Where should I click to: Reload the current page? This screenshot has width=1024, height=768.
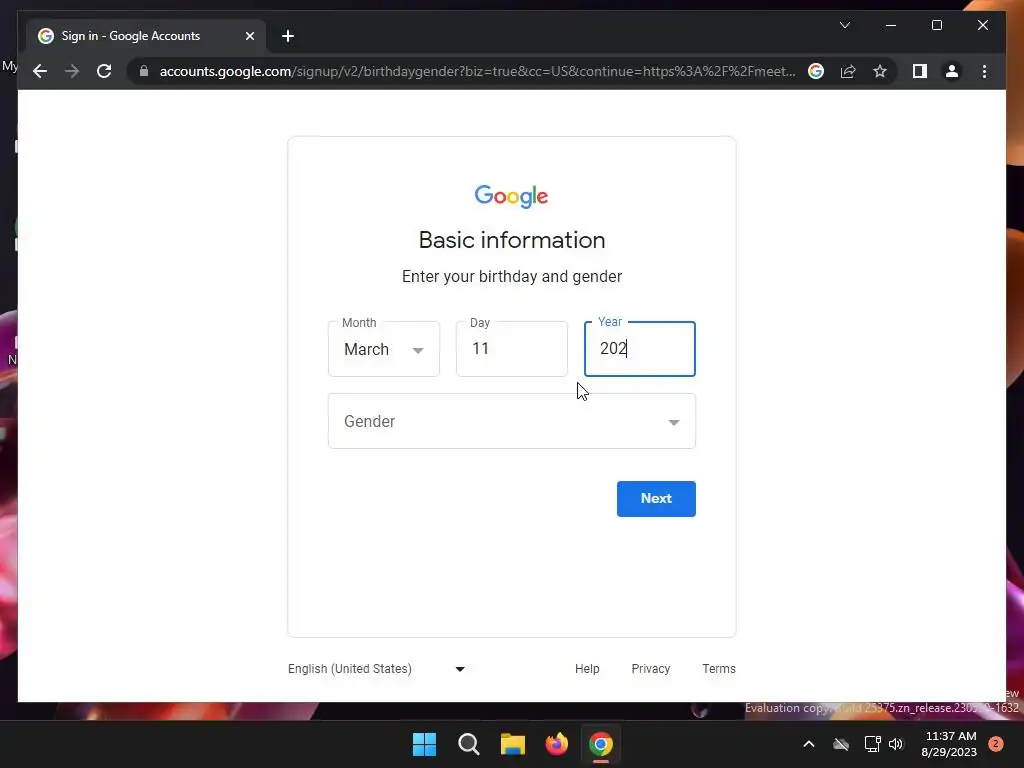coord(104,71)
